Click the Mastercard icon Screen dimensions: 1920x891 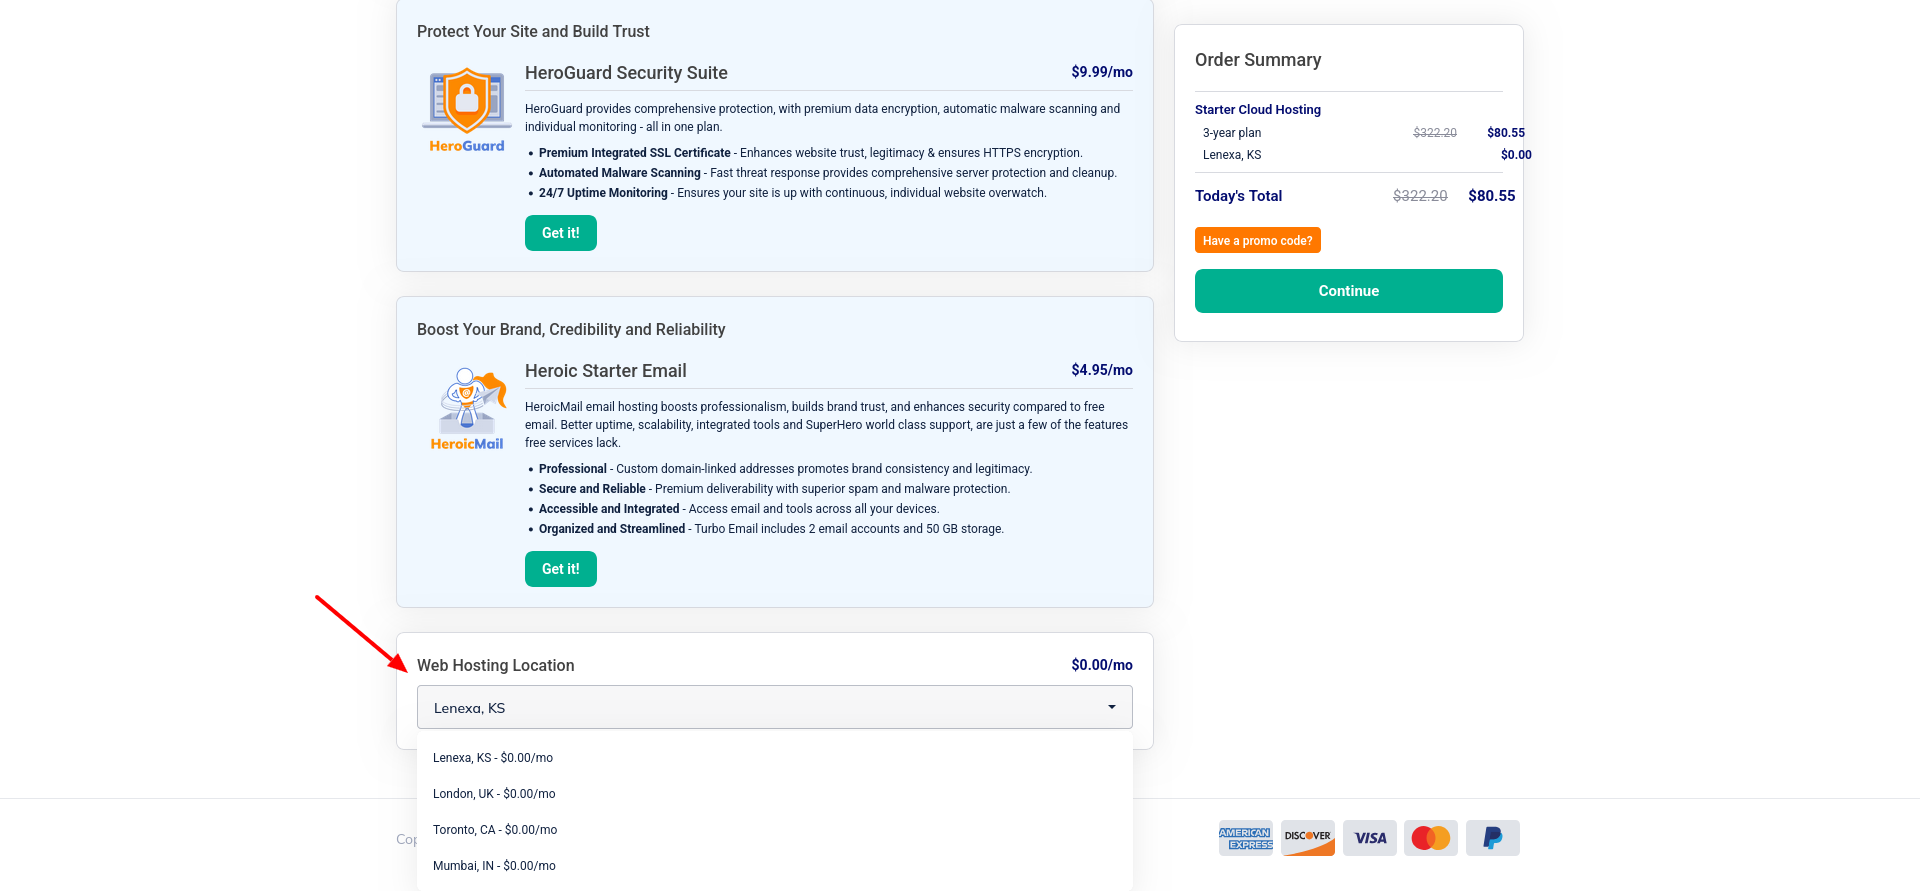coord(1431,838)
